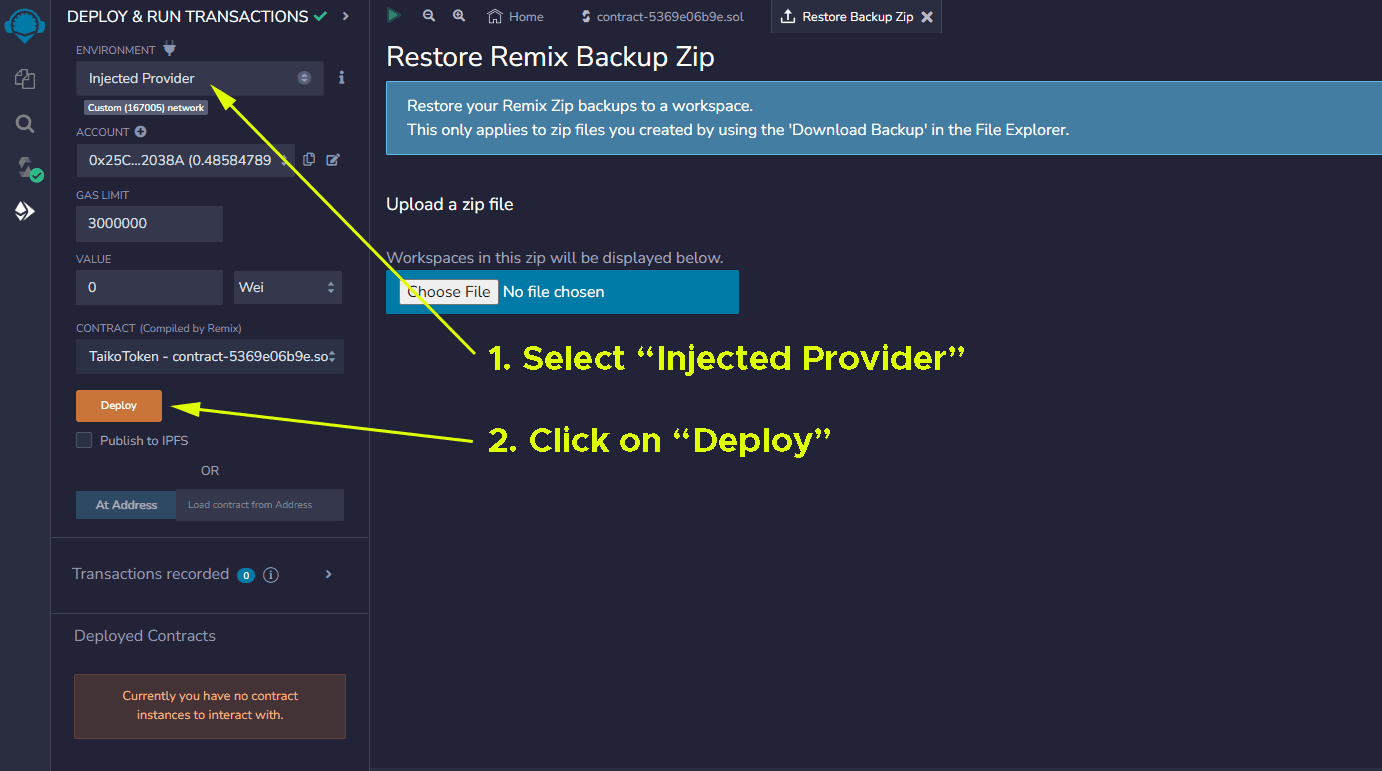This screenshot has height=771, width=1382.
Task: Click the Load contract from Address field
Action: click(260, 505)
